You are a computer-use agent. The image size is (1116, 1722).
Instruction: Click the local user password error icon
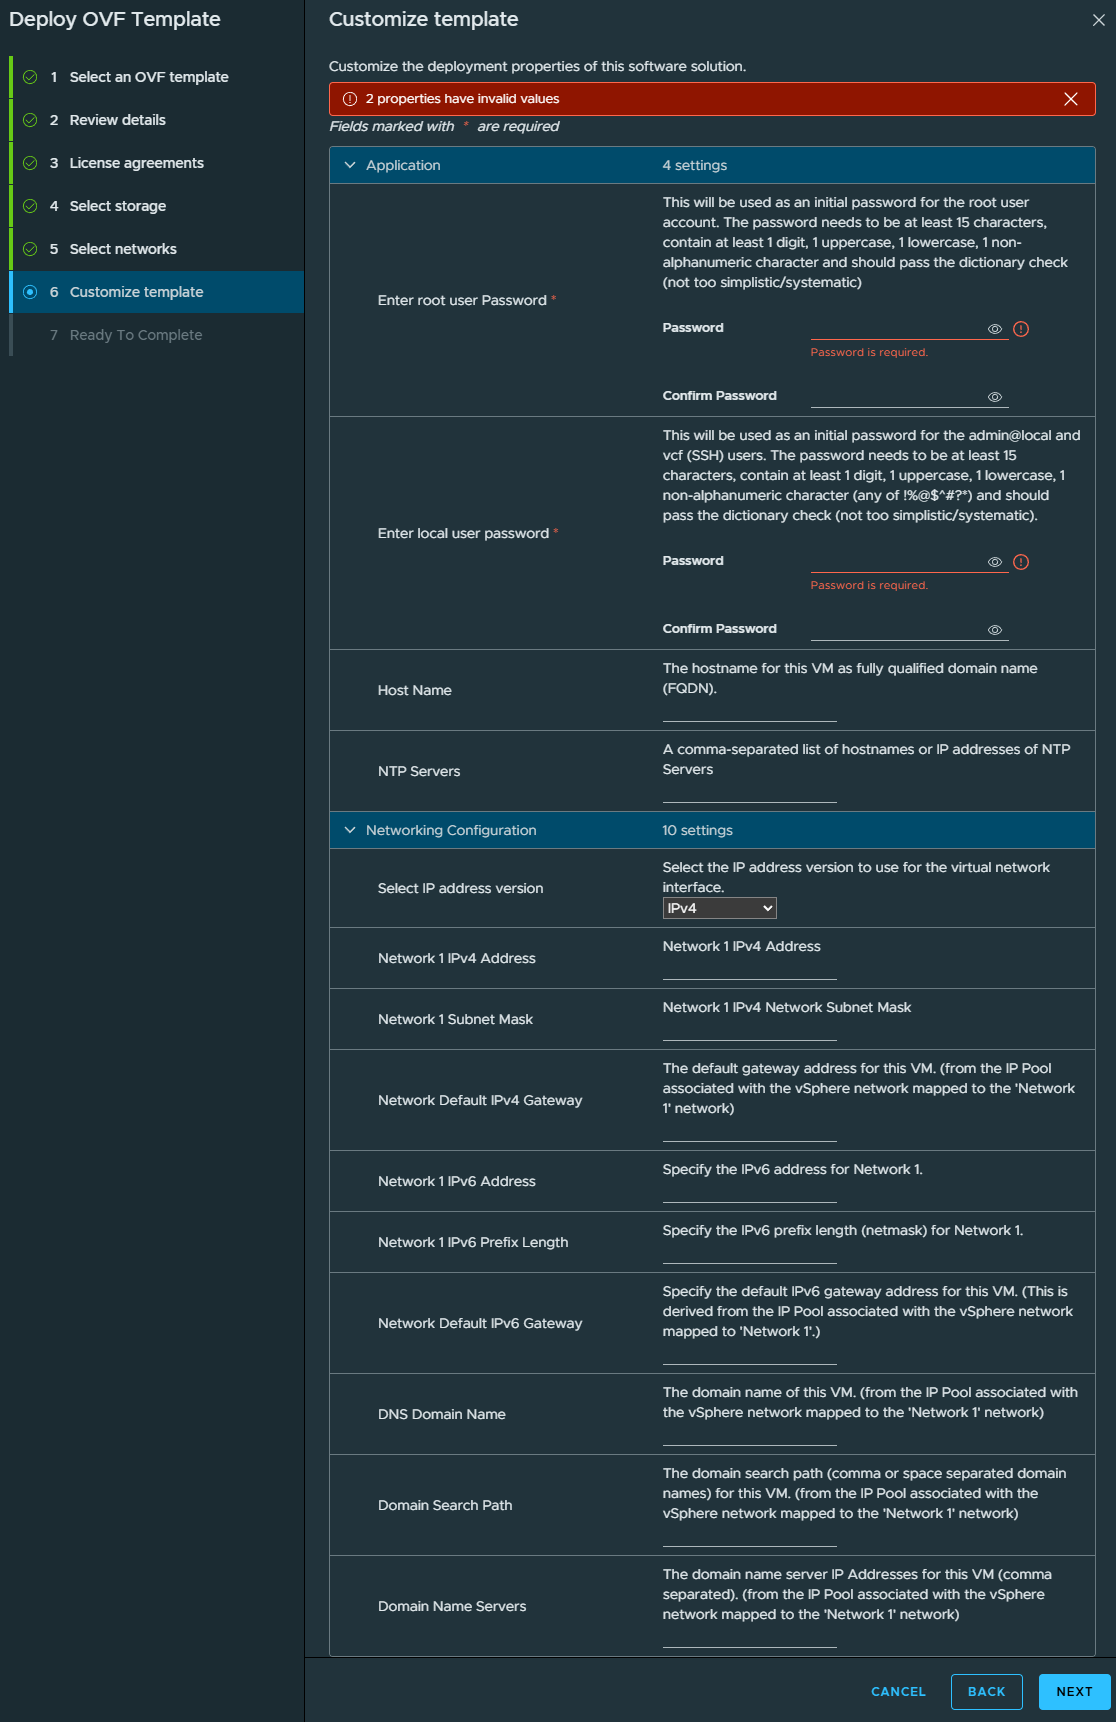pos(1021,562)
